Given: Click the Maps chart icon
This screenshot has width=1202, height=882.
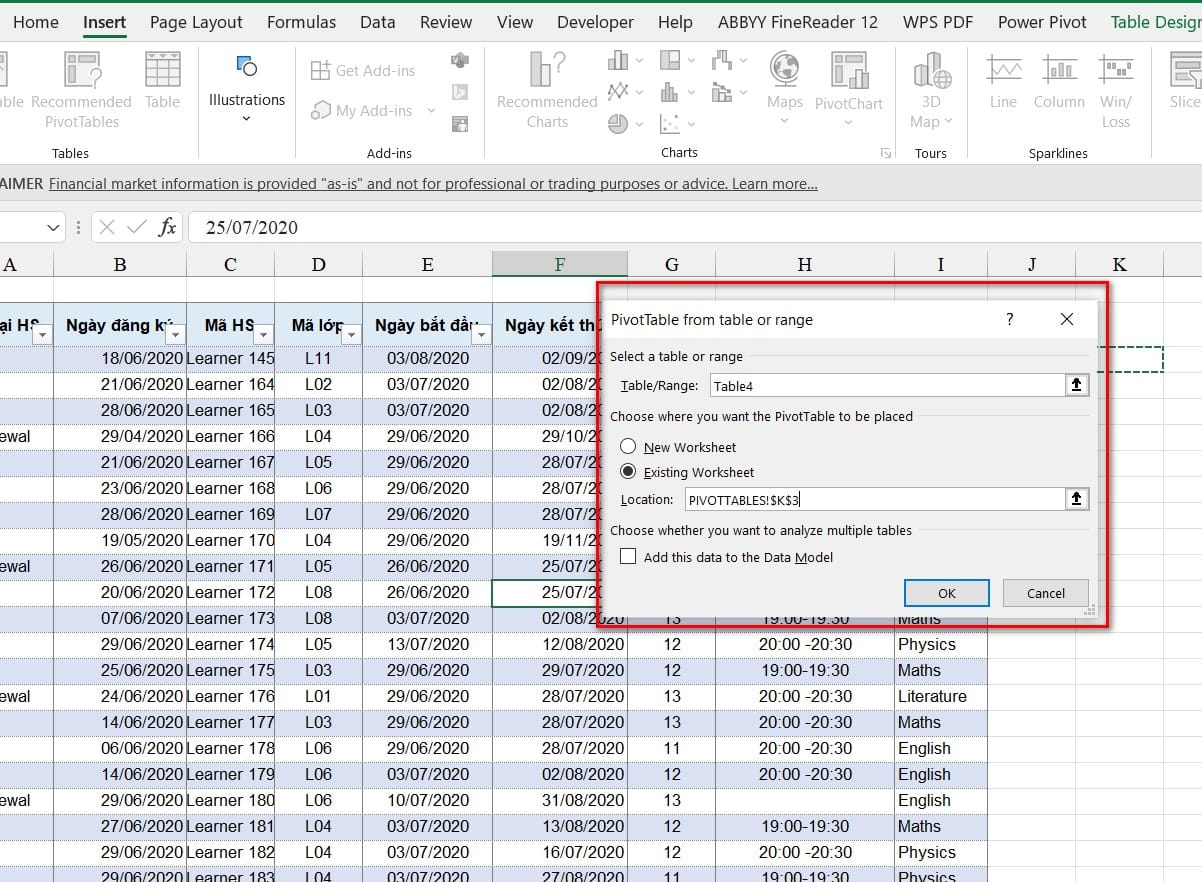Looking at the screenshot, I should (784, 69).
